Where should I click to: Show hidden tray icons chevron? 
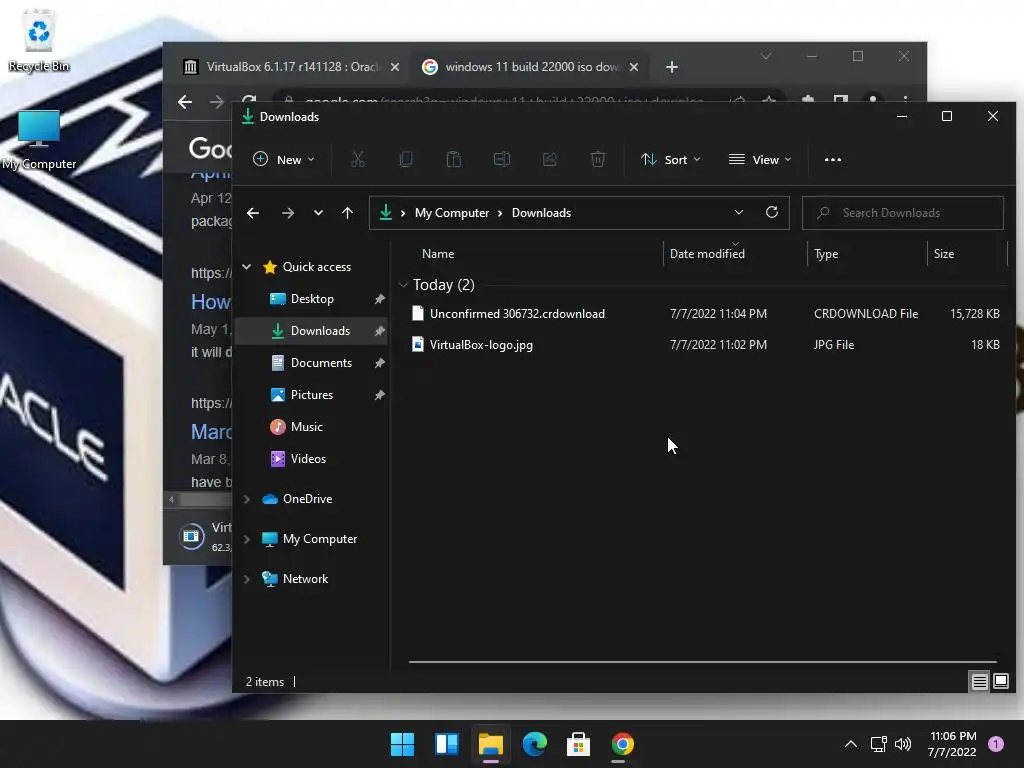[851, 744]
